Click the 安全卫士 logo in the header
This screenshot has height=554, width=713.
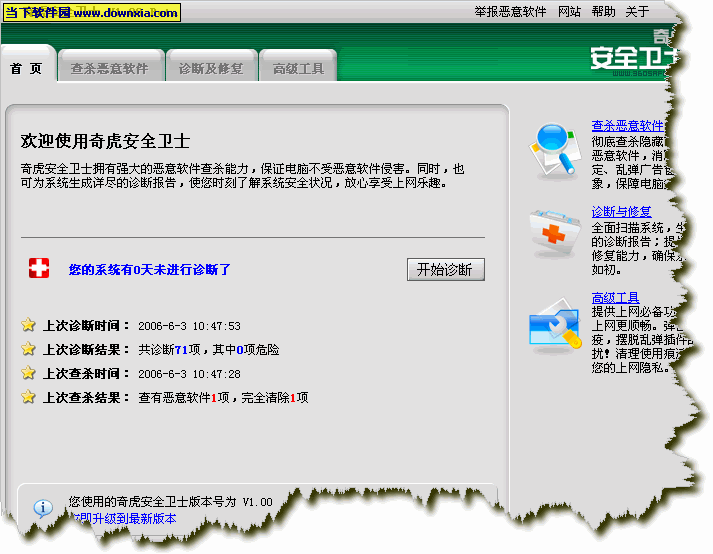pos(634,58)
